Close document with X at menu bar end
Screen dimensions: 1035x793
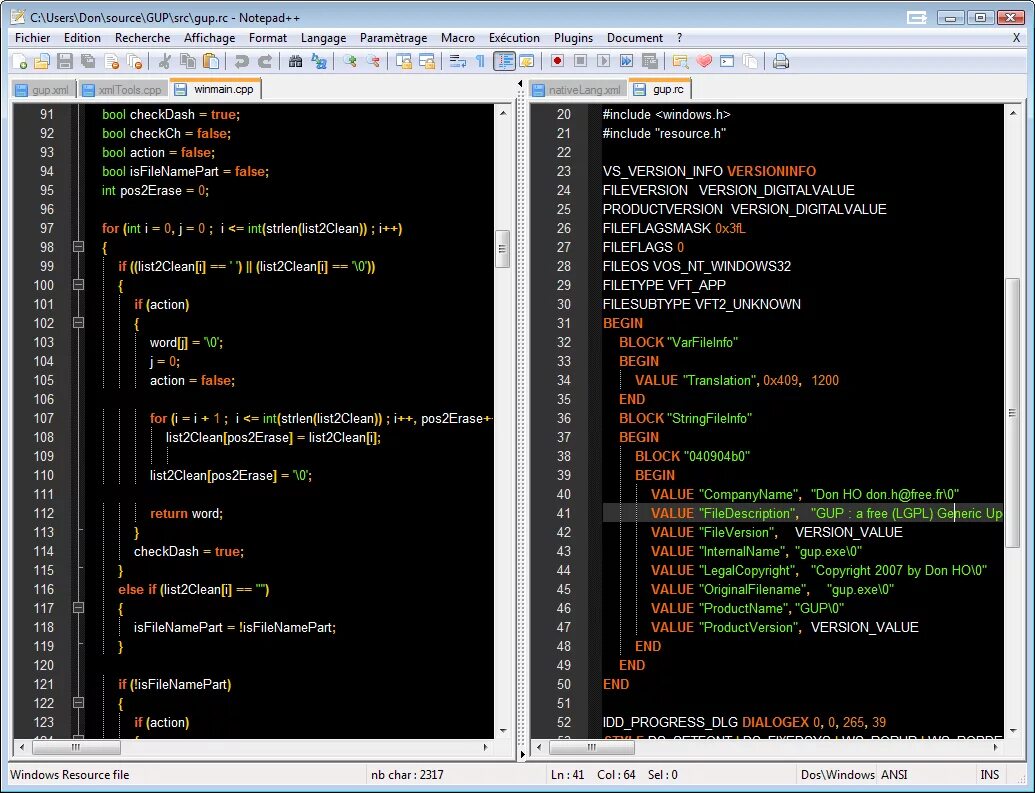coord(1017,38)
